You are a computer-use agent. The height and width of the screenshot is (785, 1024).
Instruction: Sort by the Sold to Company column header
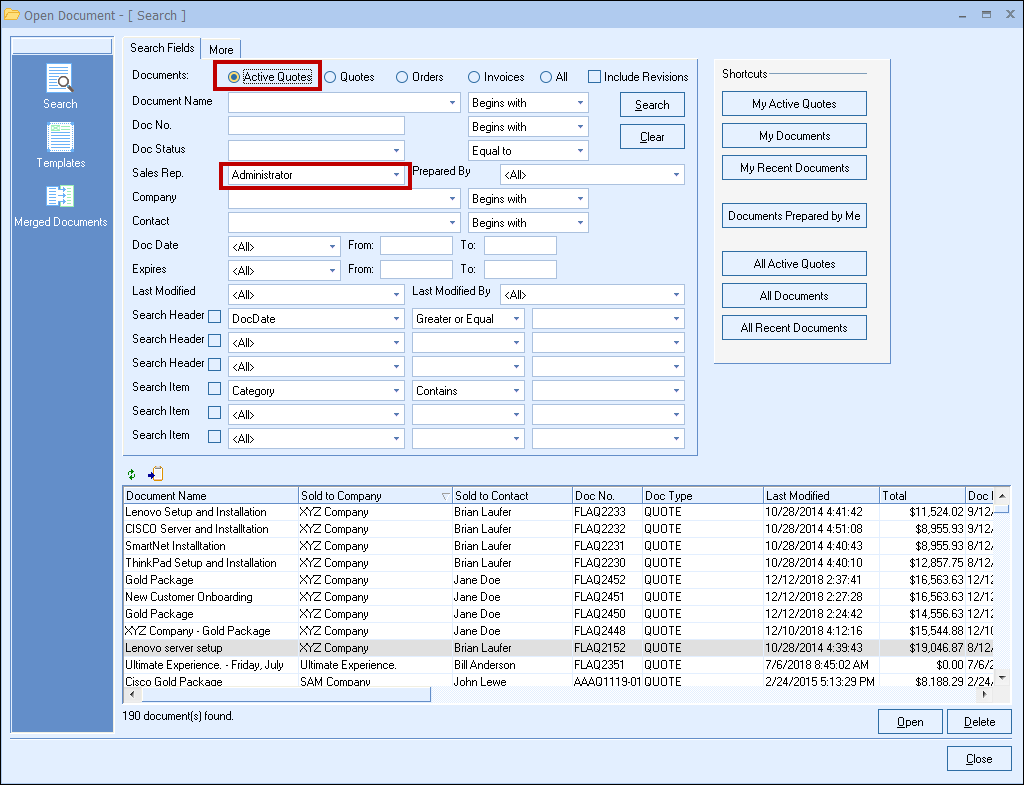370,496
